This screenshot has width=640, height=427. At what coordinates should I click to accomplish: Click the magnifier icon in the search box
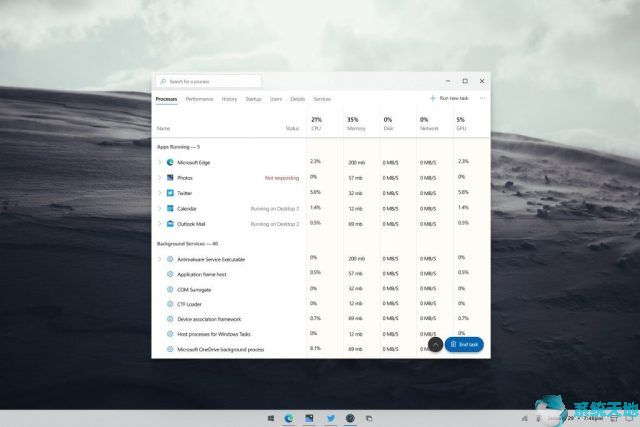tap(163, 81)
